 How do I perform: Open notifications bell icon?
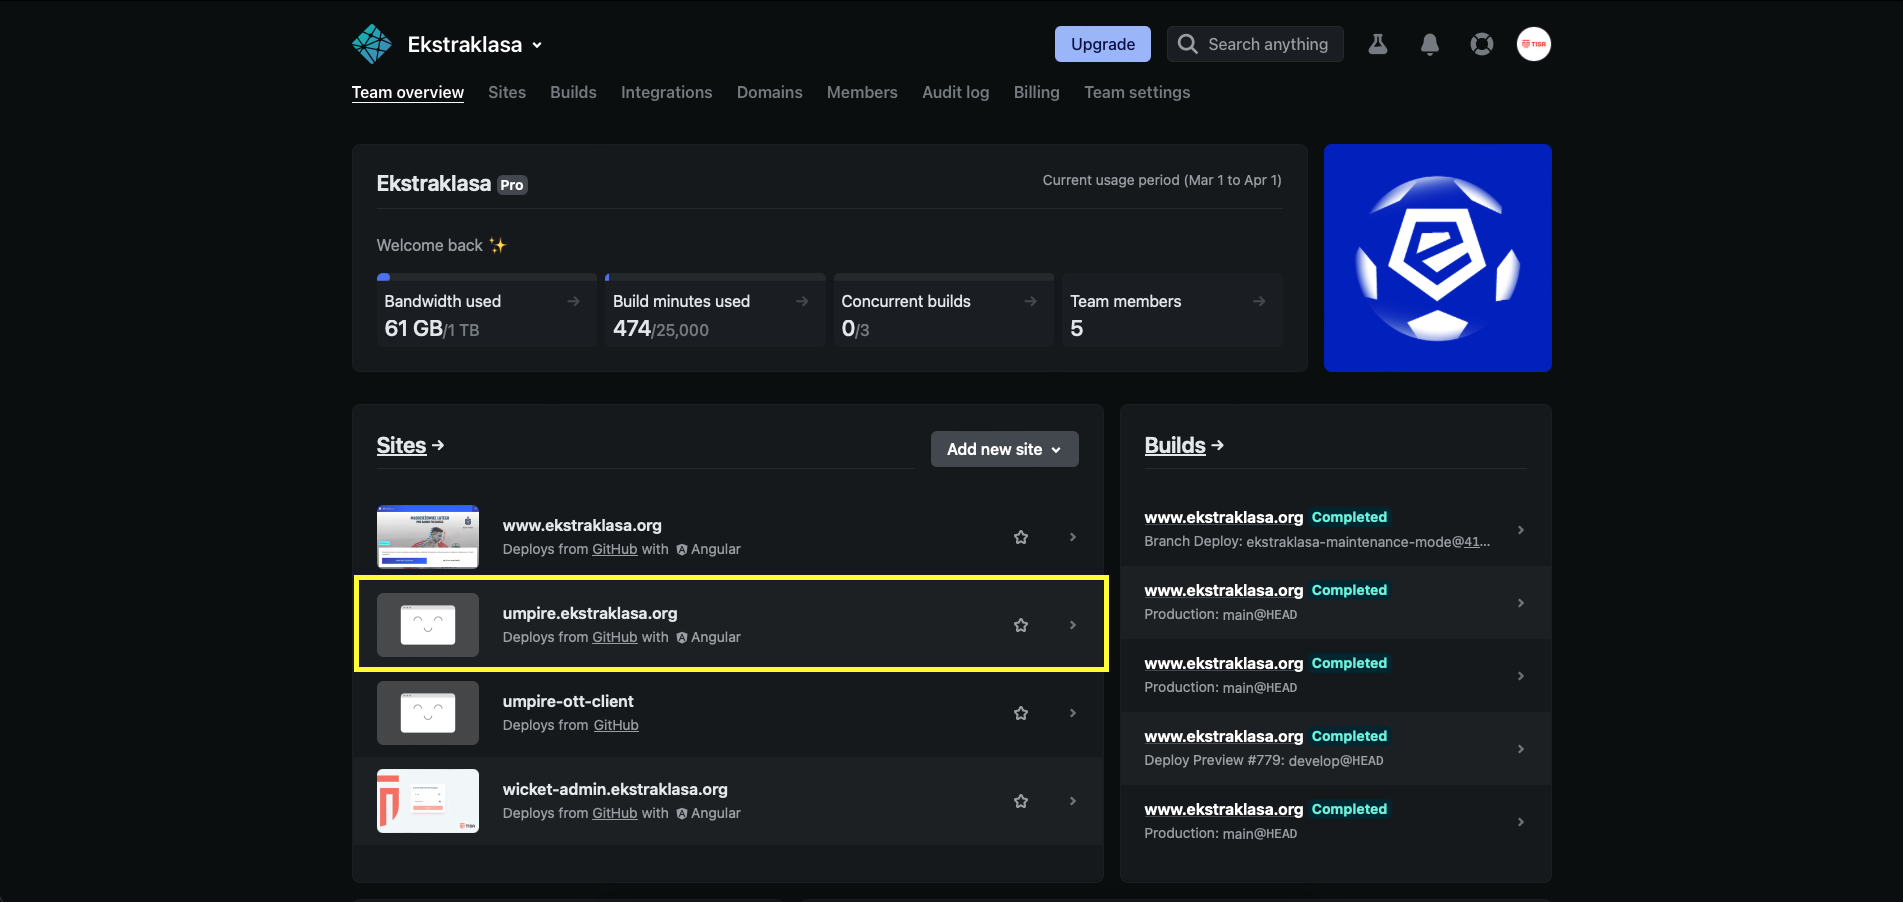click(x=1430, y=44)
